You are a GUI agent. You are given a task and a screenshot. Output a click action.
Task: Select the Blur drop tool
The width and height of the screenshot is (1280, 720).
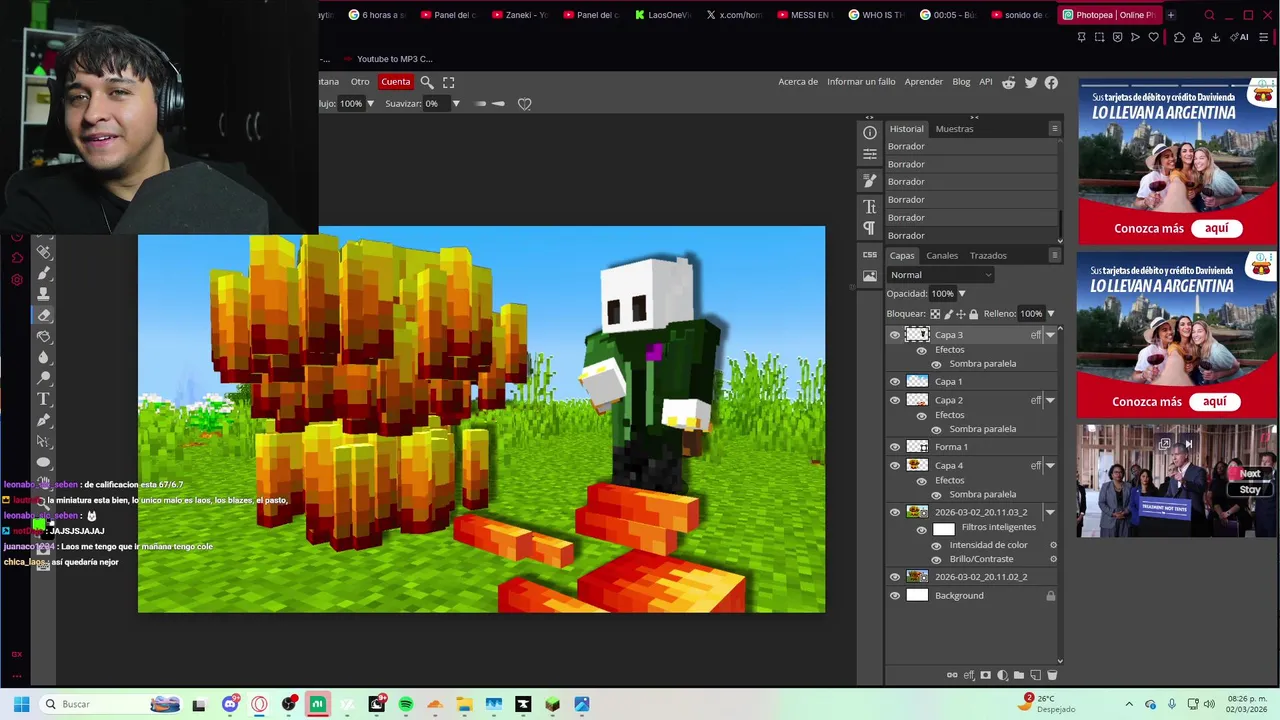[44, 357]
